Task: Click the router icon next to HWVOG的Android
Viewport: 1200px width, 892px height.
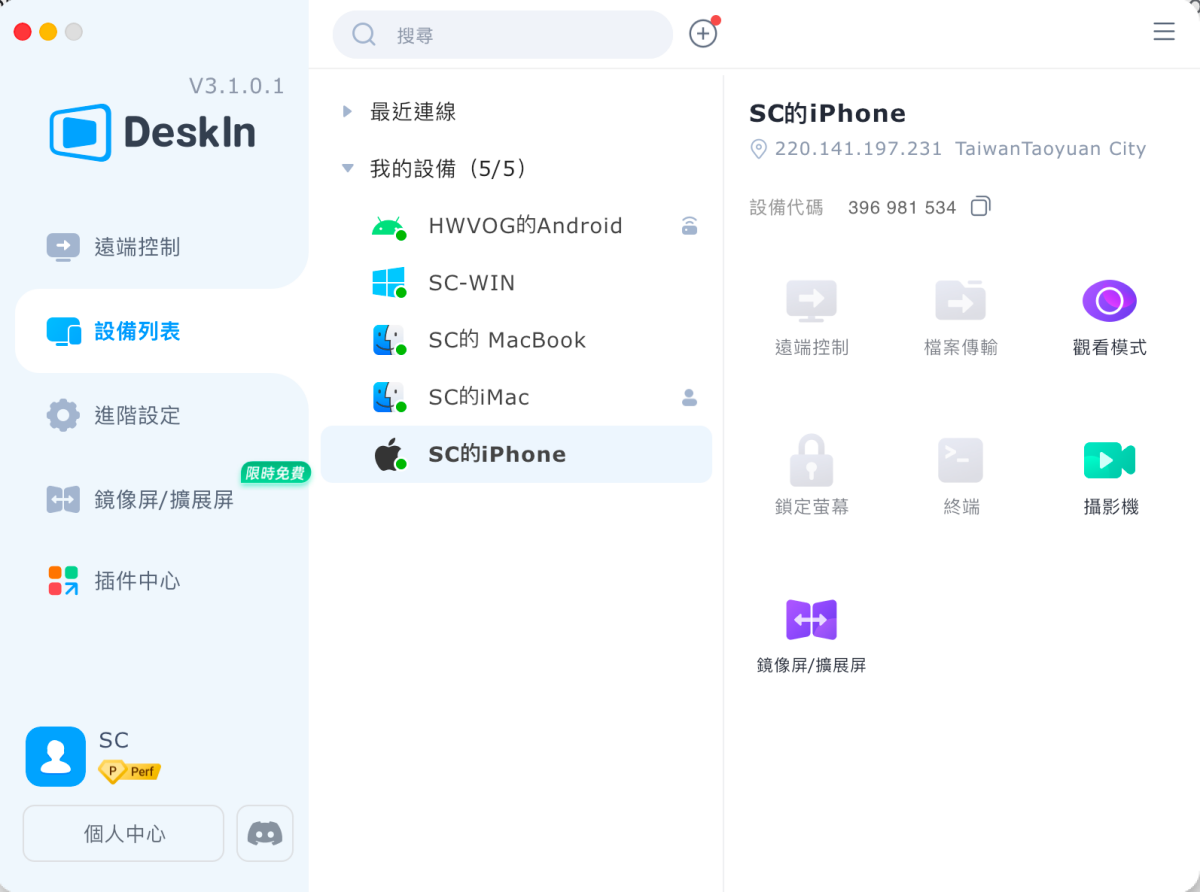Action: point(689,226)
